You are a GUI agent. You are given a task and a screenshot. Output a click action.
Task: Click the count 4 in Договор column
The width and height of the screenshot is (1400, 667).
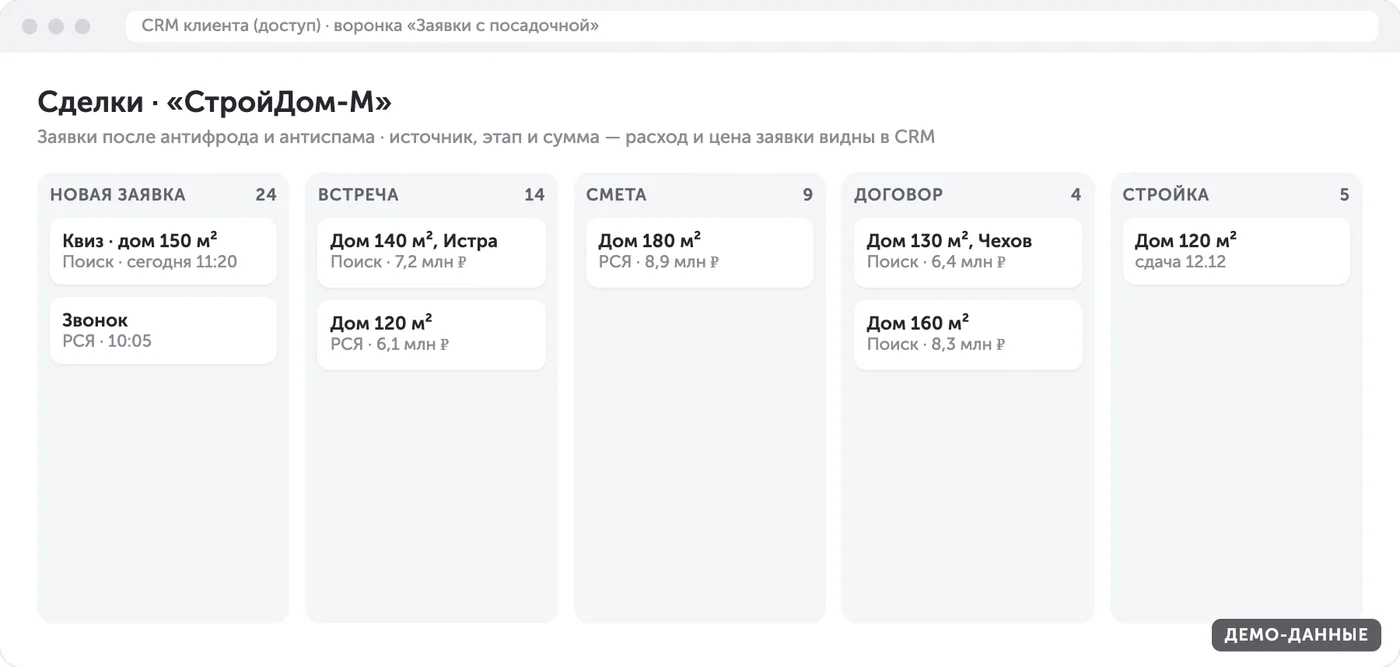pos(1076,195)
